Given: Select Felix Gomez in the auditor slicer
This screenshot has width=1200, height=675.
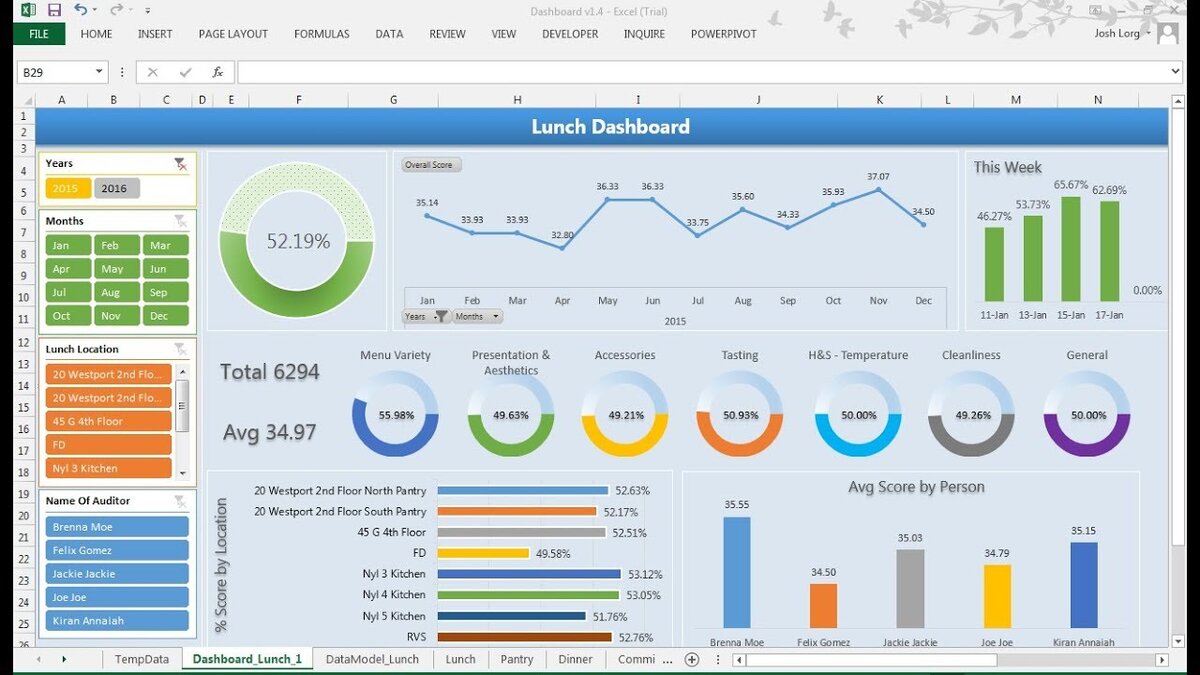Looking at the screenshot, I should [x=116, y=549].
